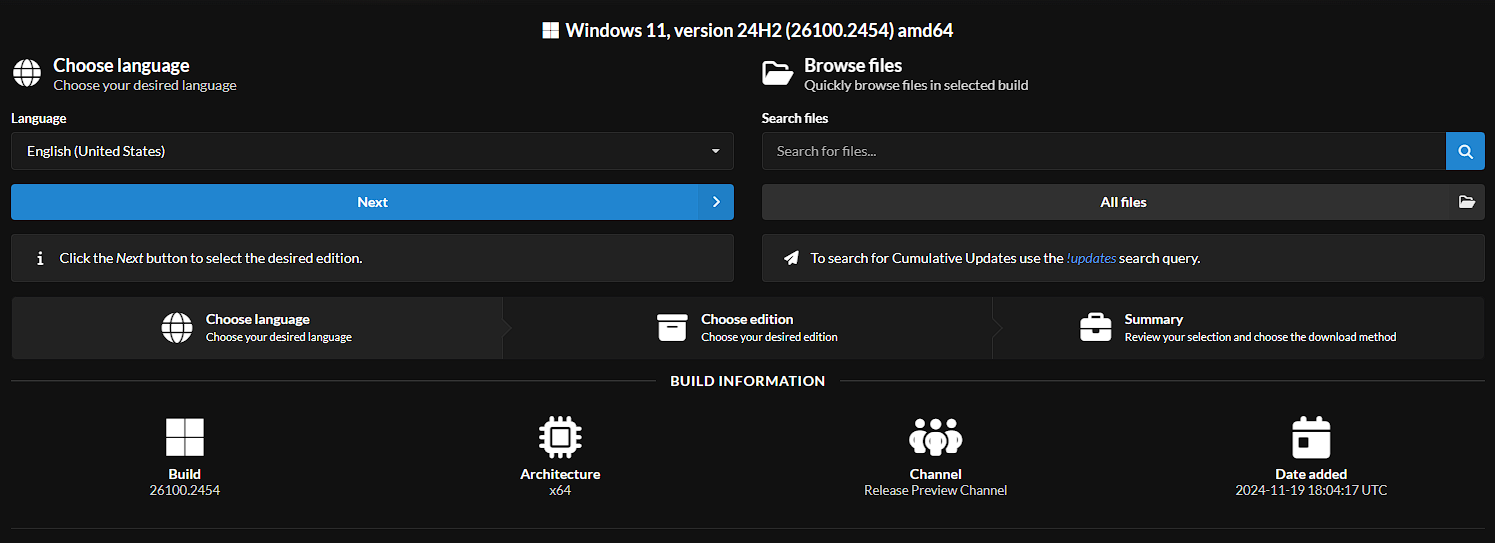Screen dimensions: 1495x543
Task: Click the paper plane icon in updates hint
Action: pyautogui.click(x=791, y=258)
